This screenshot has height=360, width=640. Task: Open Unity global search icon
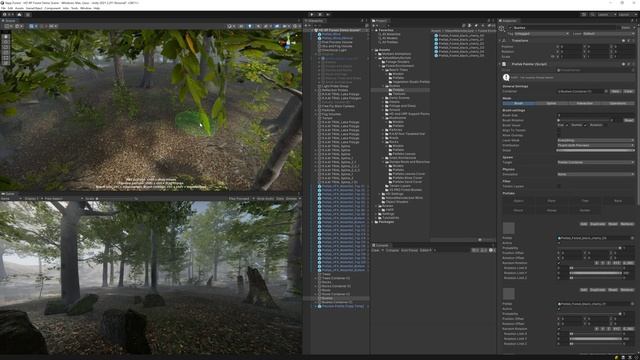(592, 15)
